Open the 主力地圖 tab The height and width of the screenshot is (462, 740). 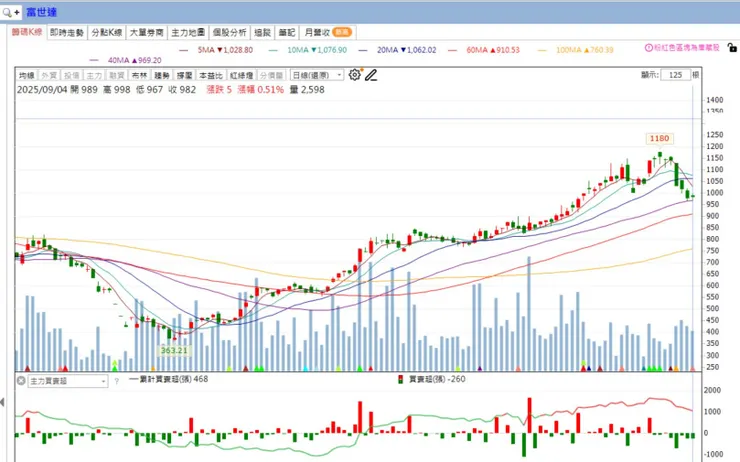point(188,33)
